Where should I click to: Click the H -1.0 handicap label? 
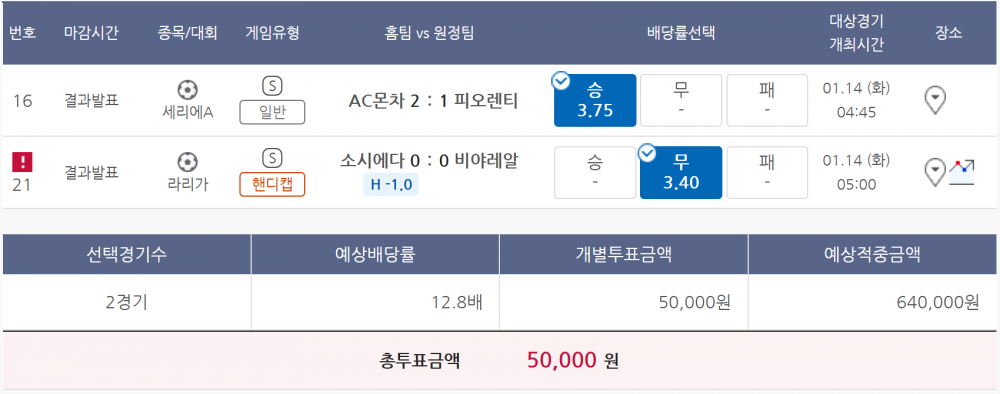pos(391,186)
